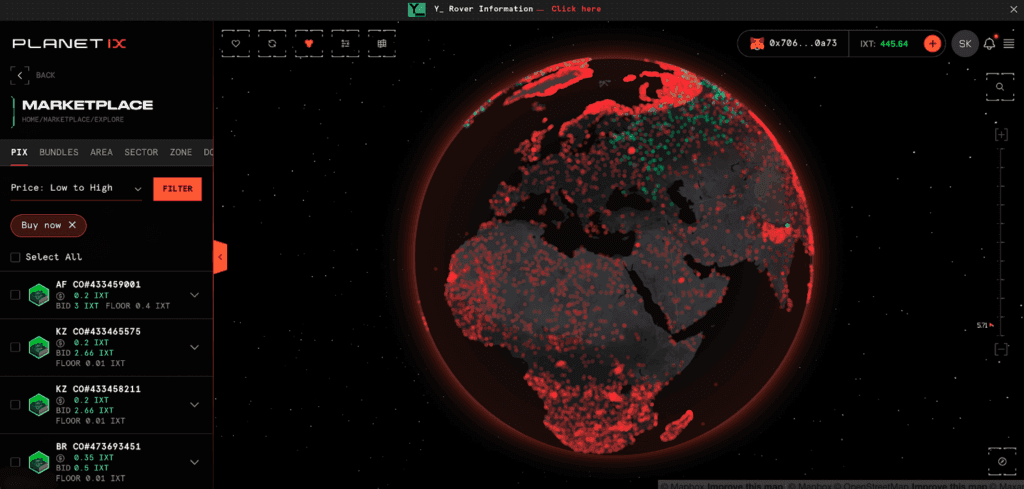Expand the AF CO#433459001 listing details
The image size is (1024, 489).
coord(194,295)
